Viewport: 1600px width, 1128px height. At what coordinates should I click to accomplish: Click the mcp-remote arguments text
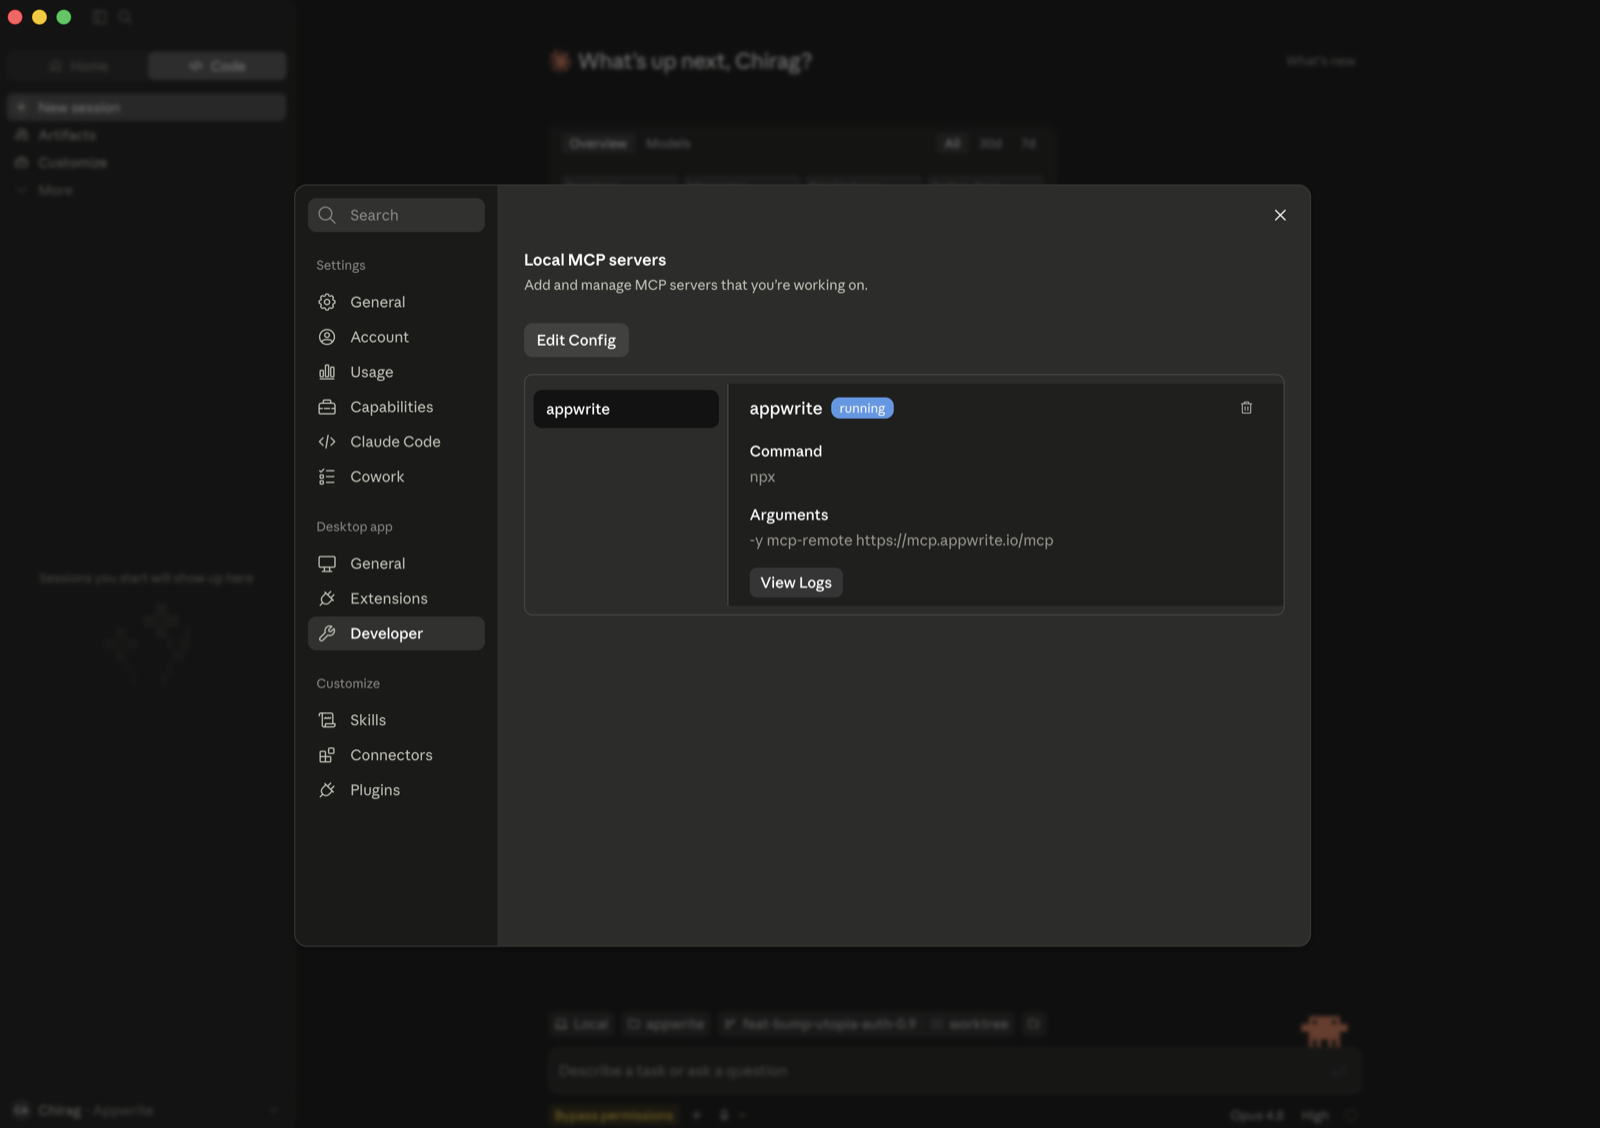902,540
